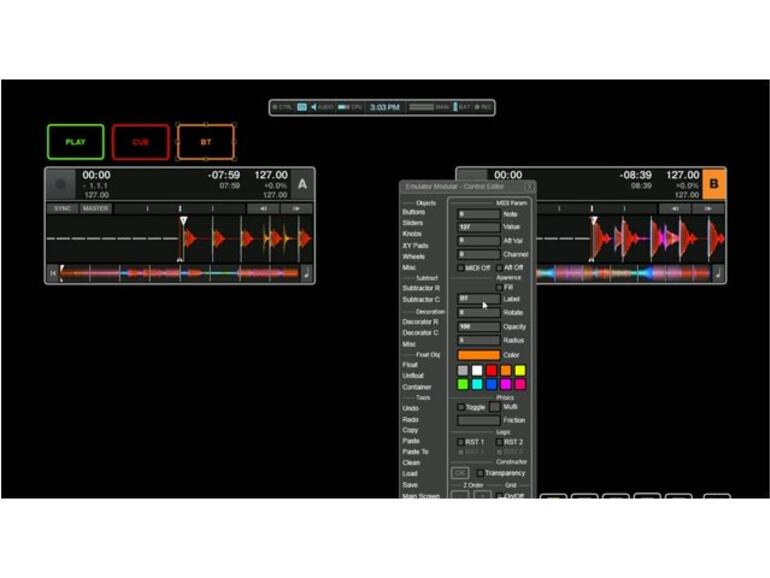The height and width of the screenshot is (578, 770).
Task: Click deck A stripe overview waveform
Action: pos(179,273)
